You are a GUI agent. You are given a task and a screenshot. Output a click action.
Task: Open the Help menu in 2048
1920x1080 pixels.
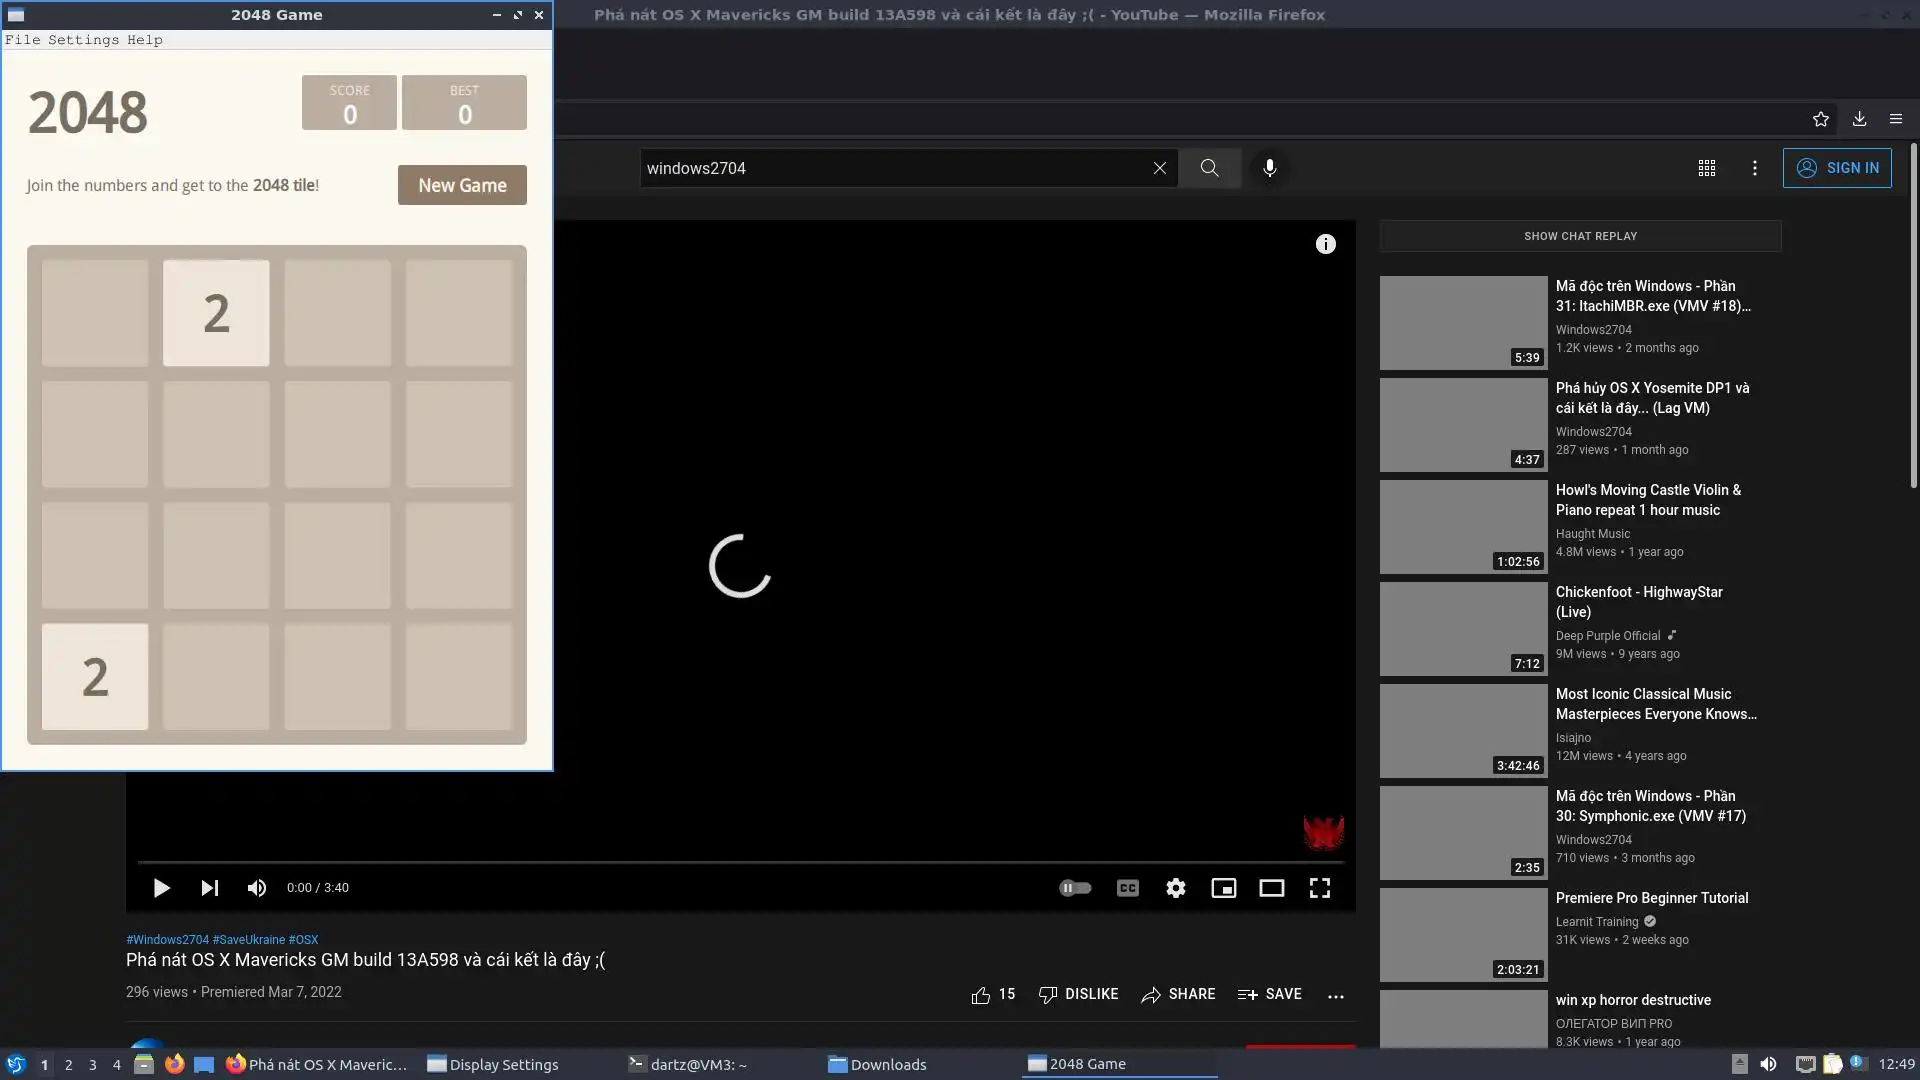144,40
